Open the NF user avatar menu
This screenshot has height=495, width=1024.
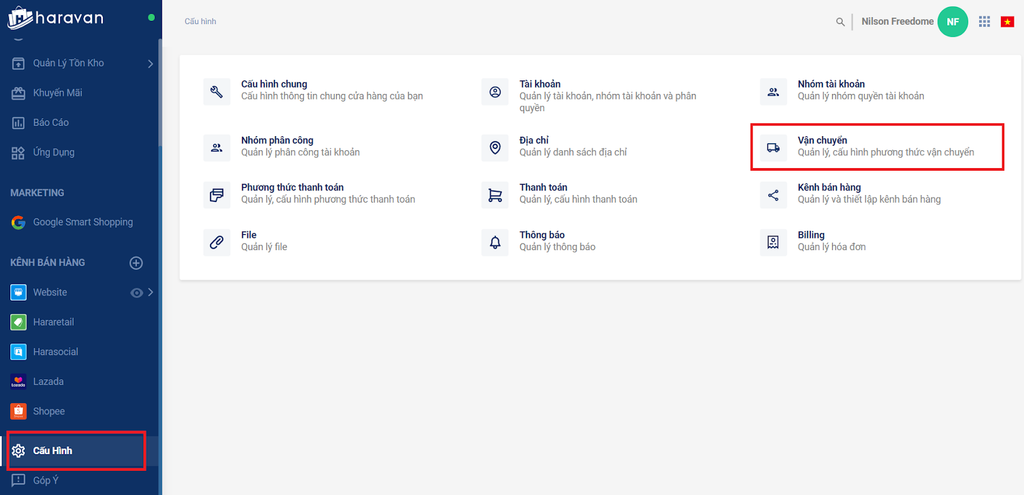pyautogui.click(x=953, y=22)
